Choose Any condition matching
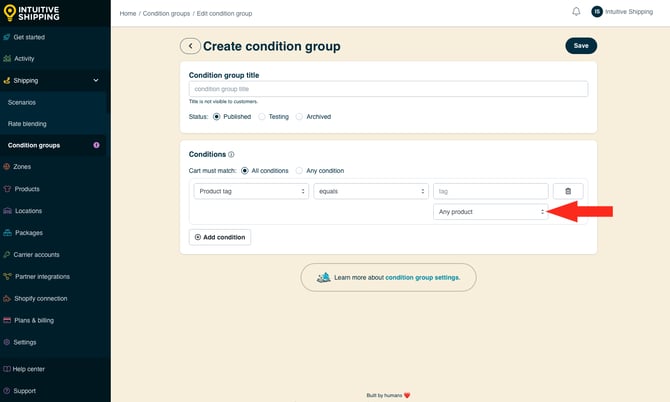Screen dimensions: 670x402 tap(299, 170)
